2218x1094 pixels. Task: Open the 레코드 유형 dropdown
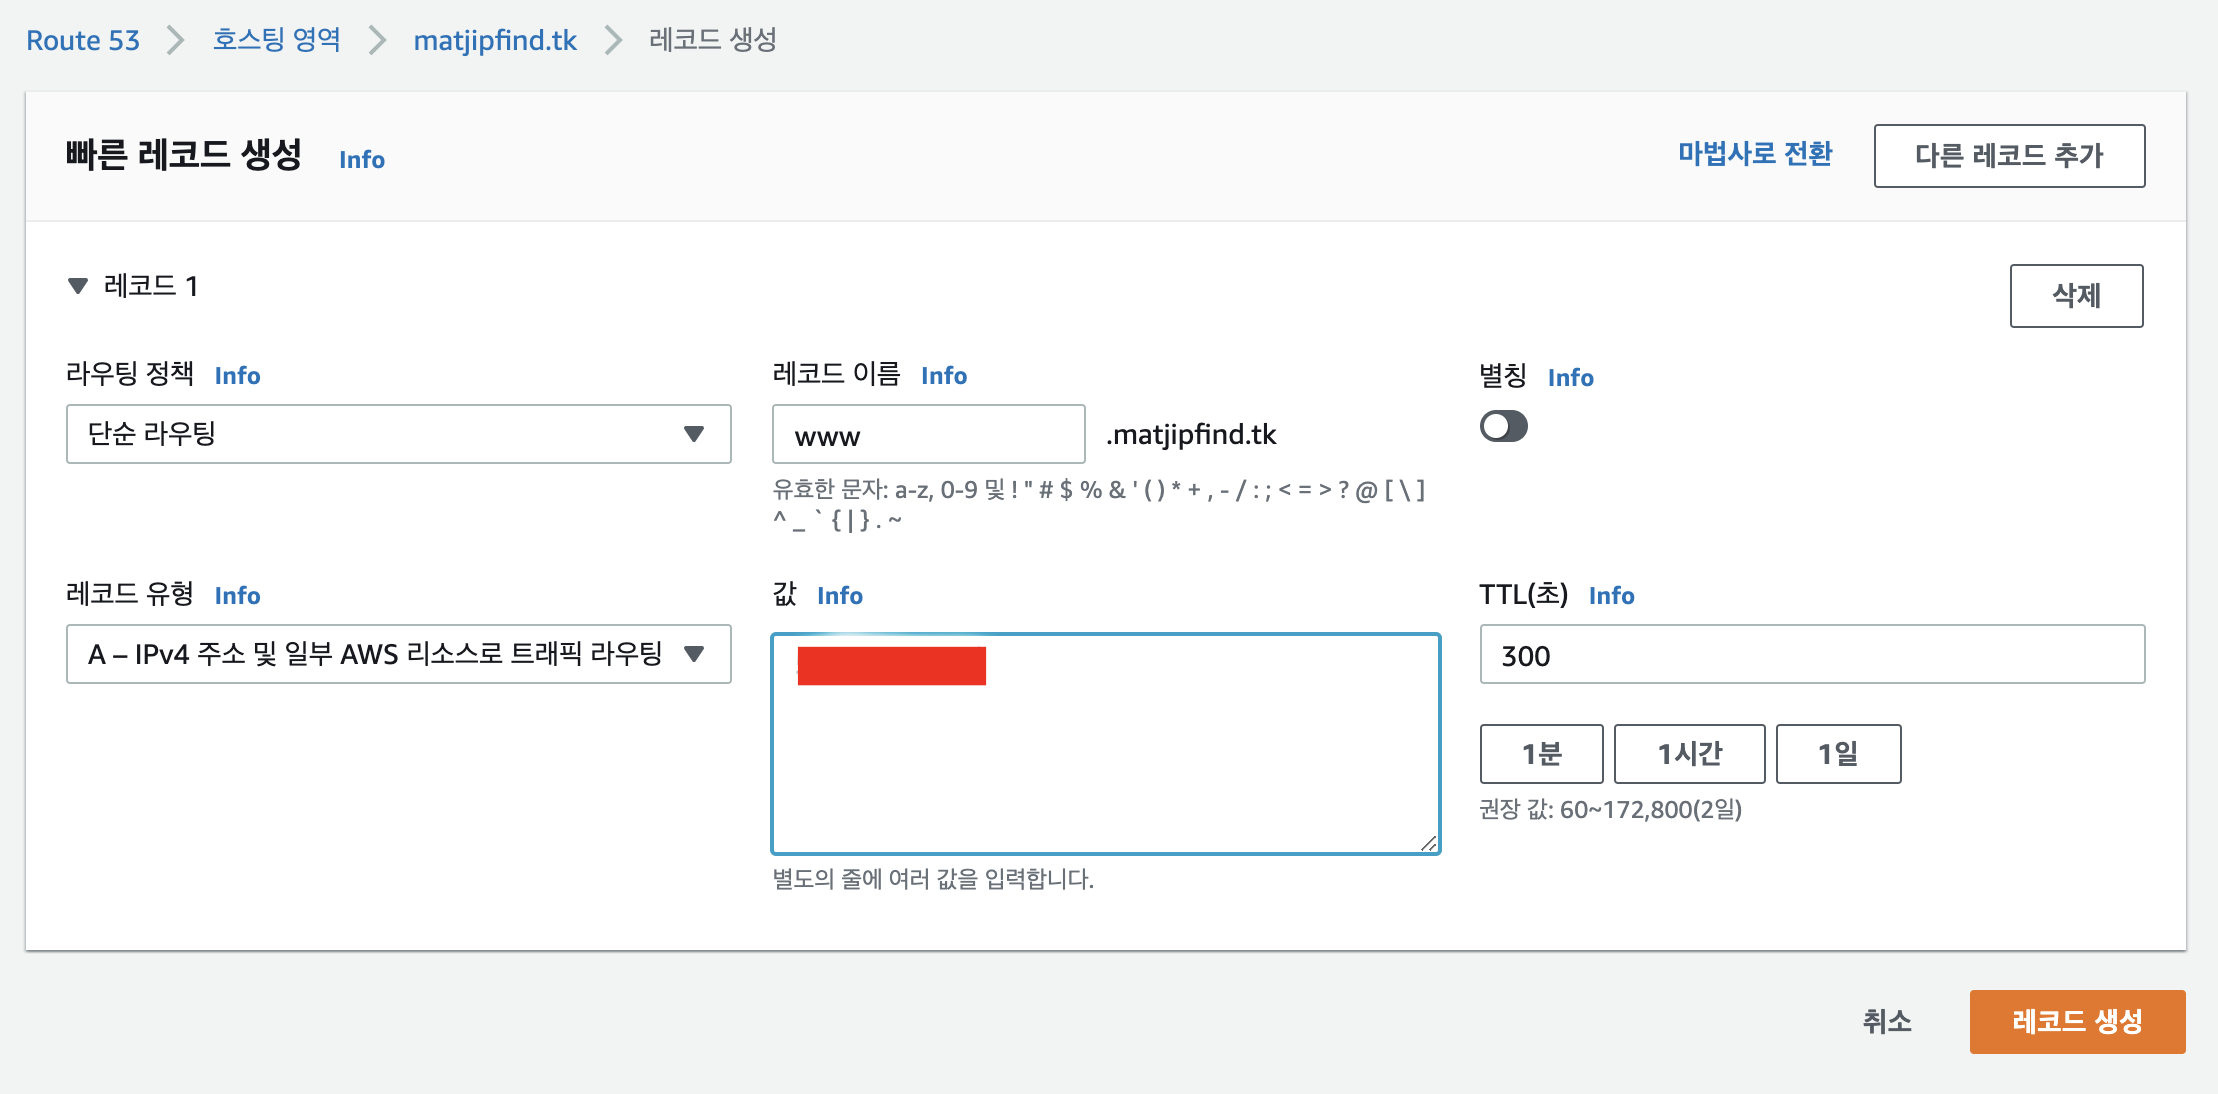tap(398, 654)
